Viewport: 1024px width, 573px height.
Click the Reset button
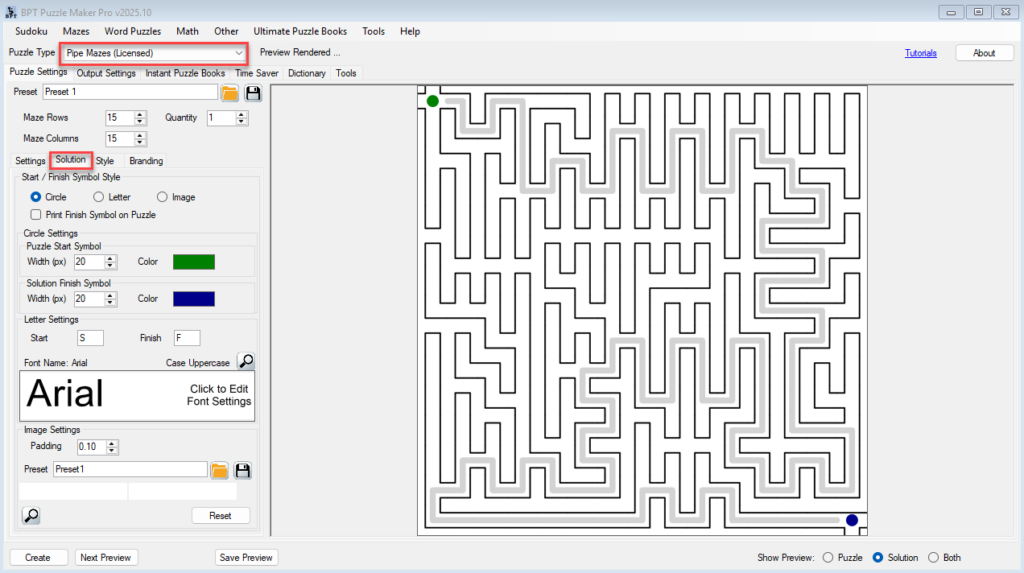coord(221,516)
